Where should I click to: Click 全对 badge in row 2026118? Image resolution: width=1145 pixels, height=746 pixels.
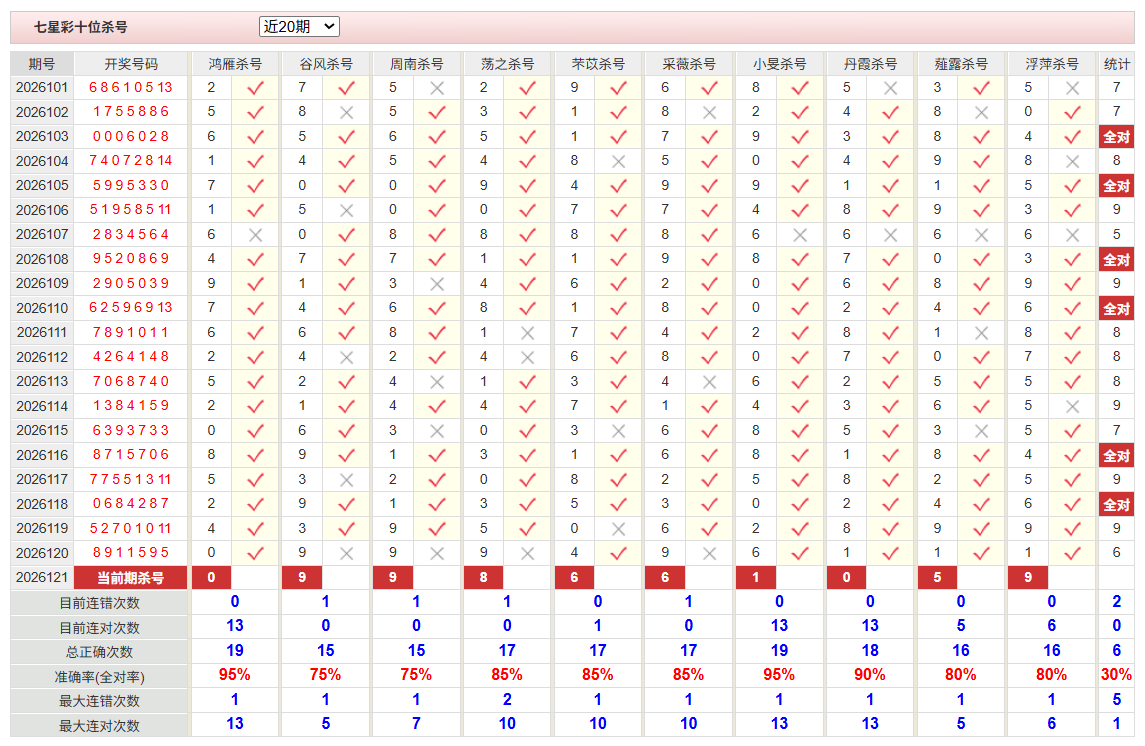click(x=1117, y=504)
